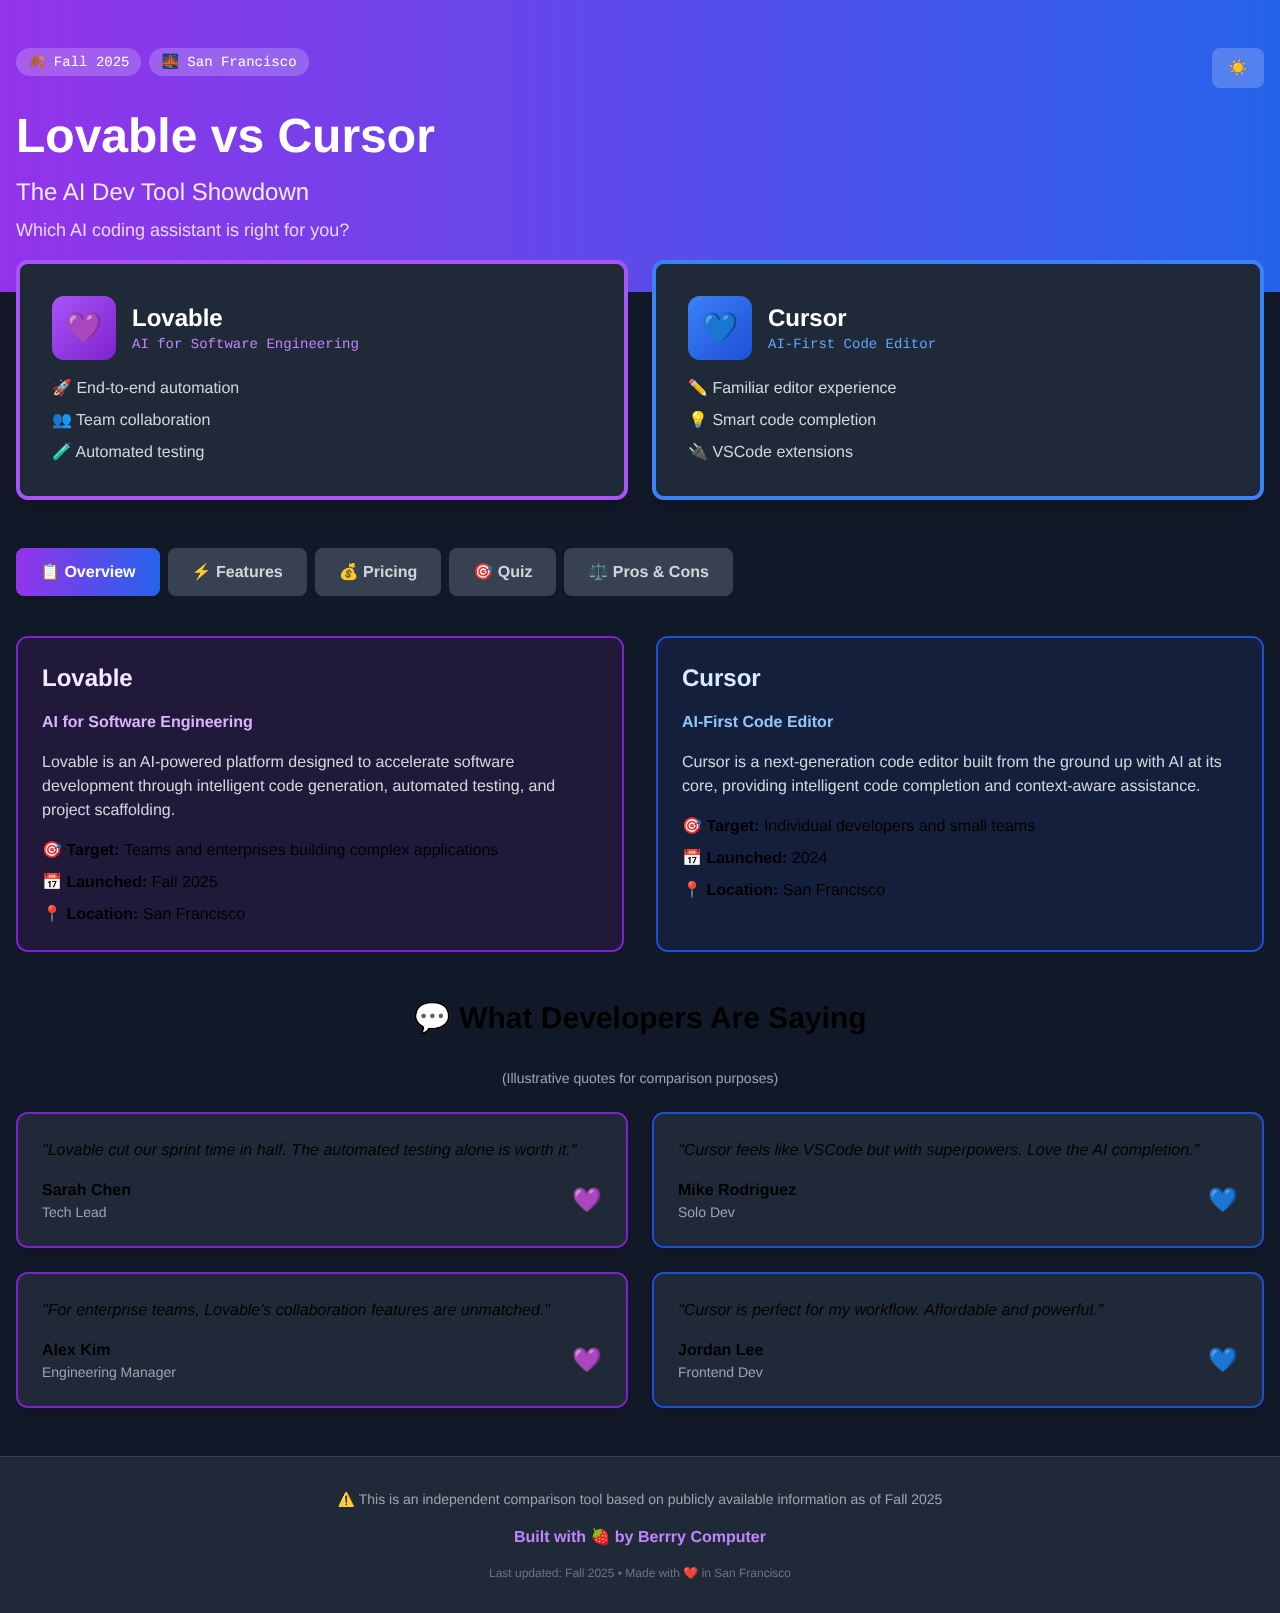Click the Lovable vs Cursor main heading
The height and width of the screenshot is (1613, 1280).
point(225,136)
